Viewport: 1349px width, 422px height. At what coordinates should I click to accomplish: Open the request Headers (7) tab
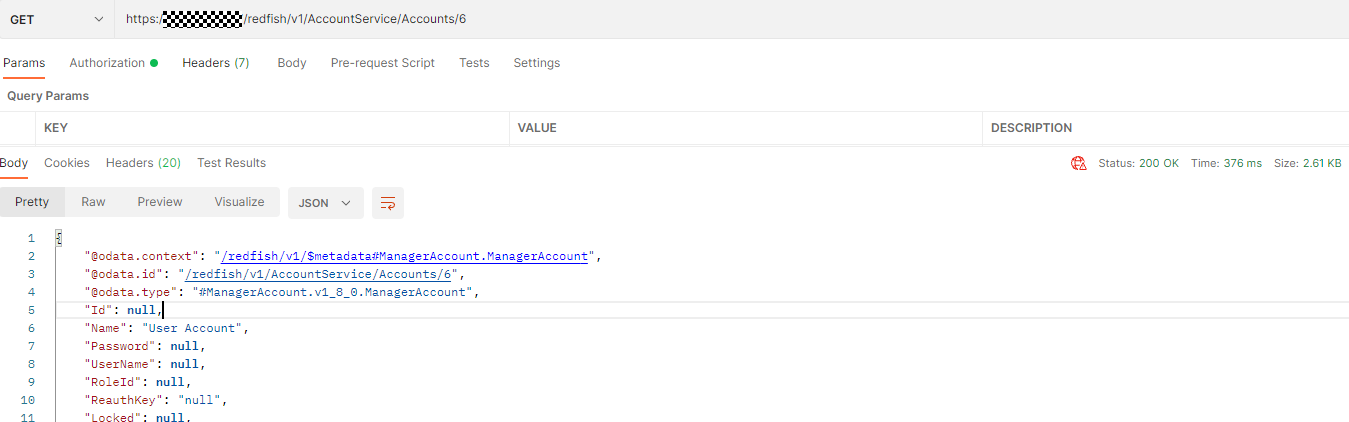click(x=215, y=63)
